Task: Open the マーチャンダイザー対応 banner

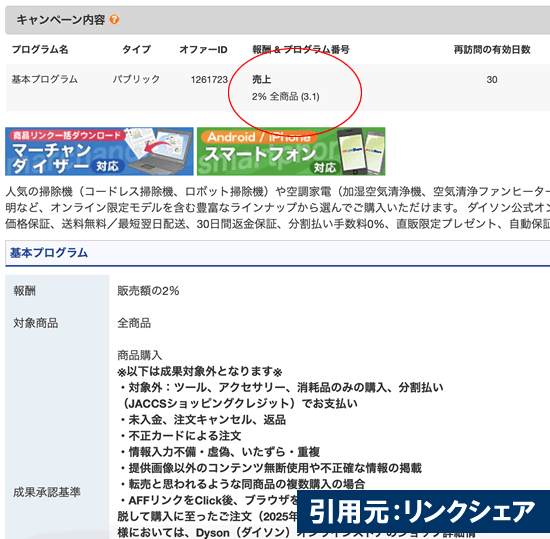Action: click(99, 151)
